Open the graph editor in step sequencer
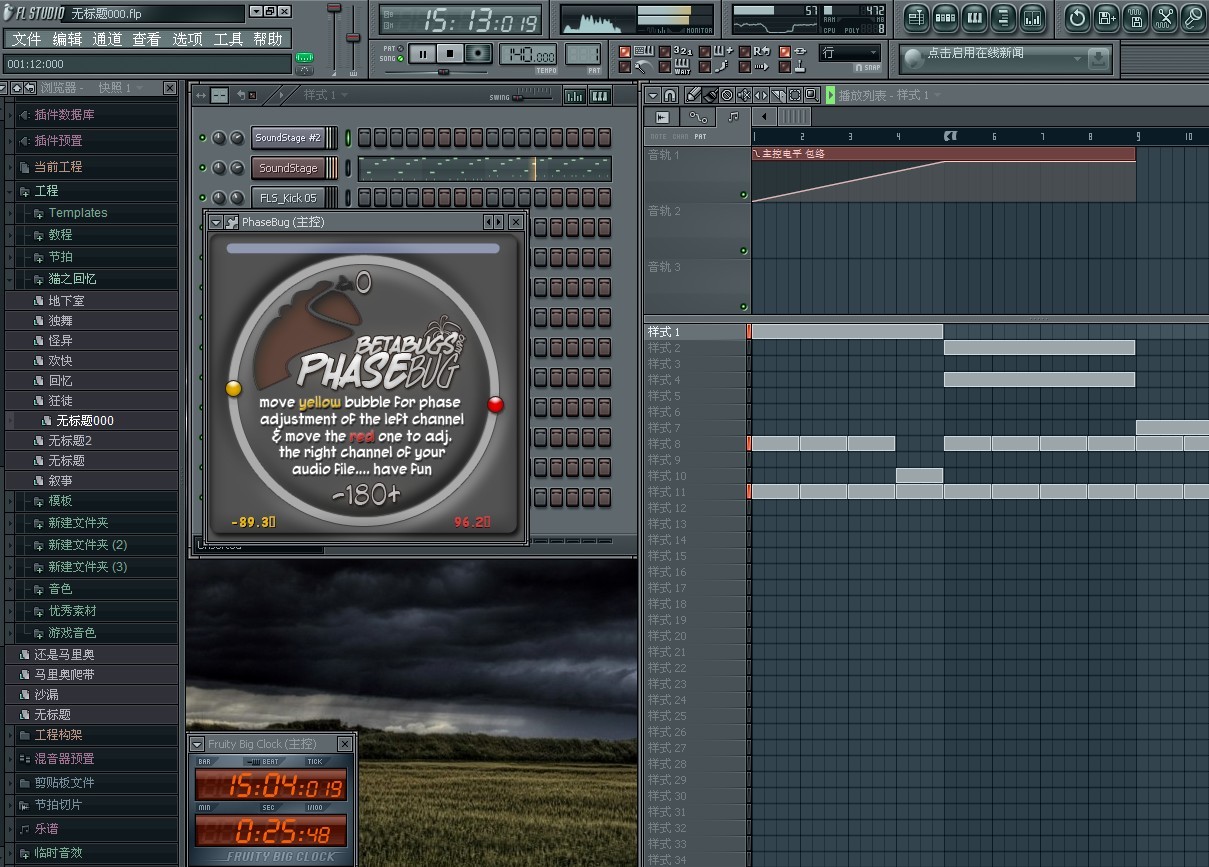This screenshot has height=867, width=1209. click(x=575, y=96)
